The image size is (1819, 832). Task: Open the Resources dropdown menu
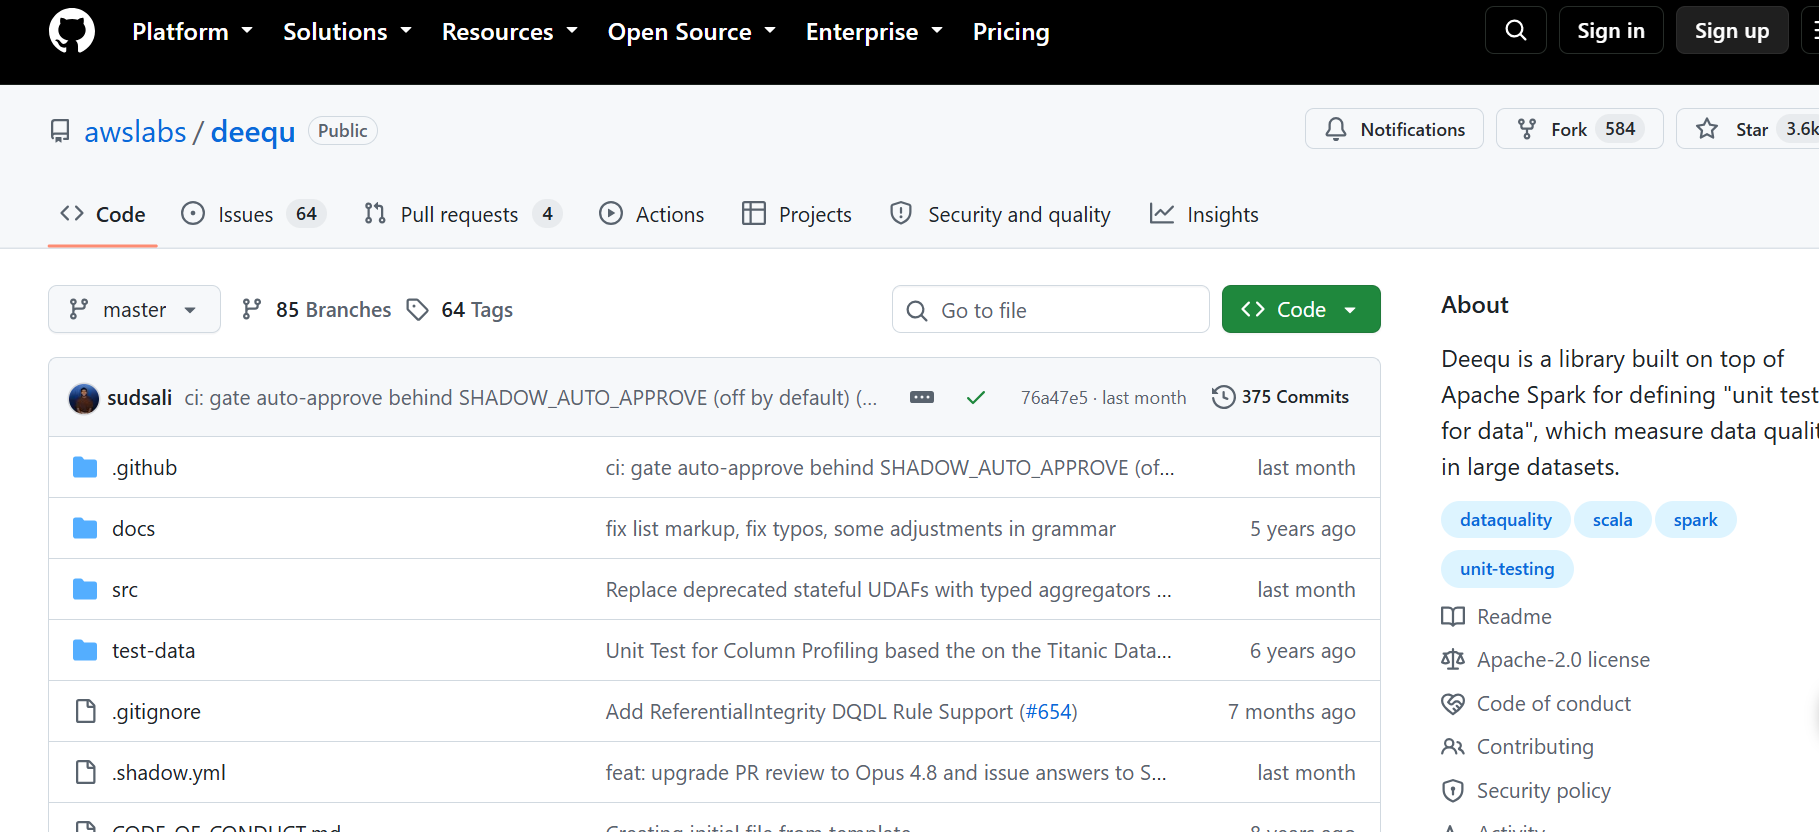coord(510,32)
